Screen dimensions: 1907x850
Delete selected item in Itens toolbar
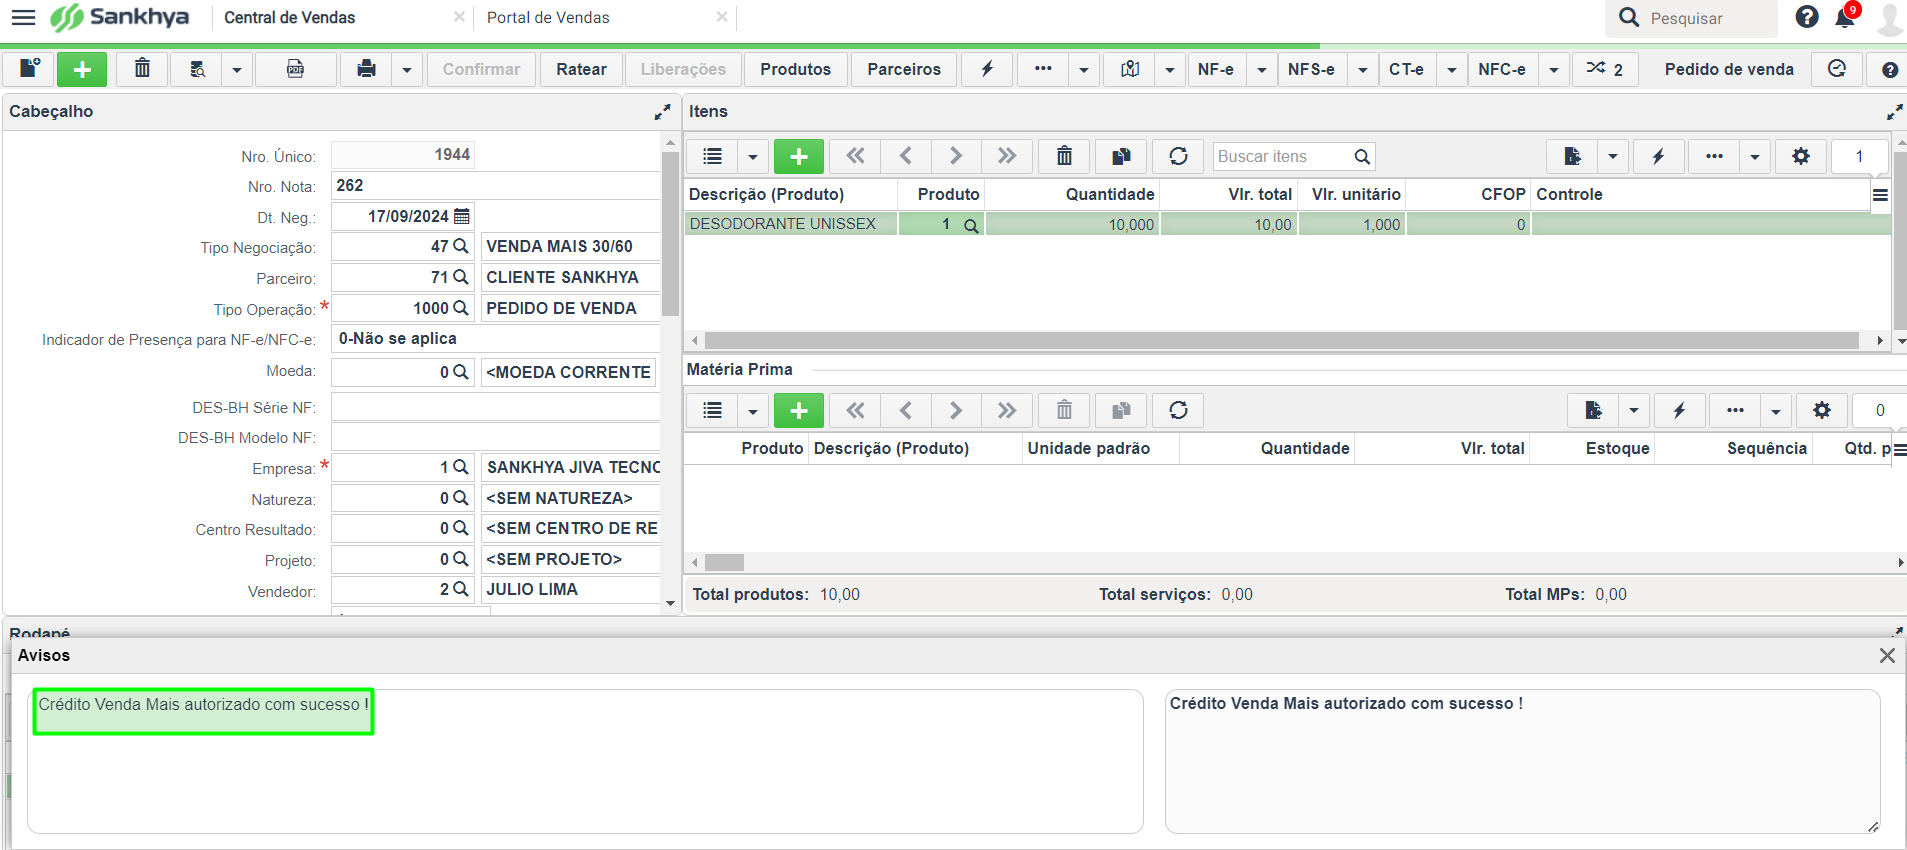[x=1064, y=156]
